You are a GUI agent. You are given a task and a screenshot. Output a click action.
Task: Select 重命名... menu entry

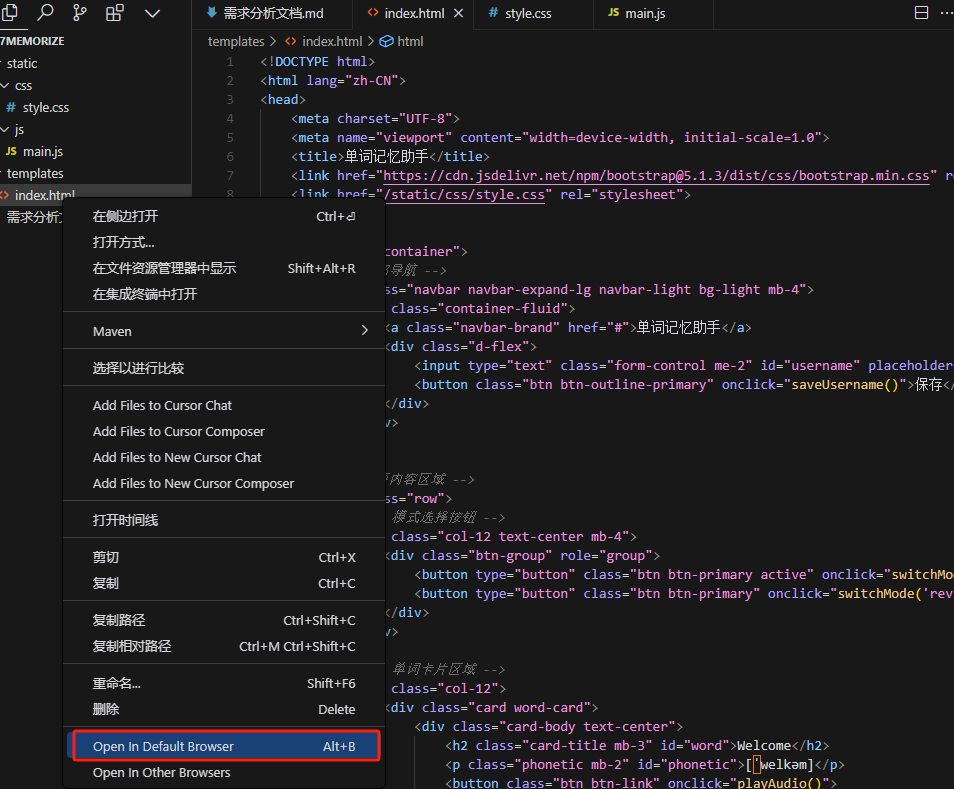(224, 684)
